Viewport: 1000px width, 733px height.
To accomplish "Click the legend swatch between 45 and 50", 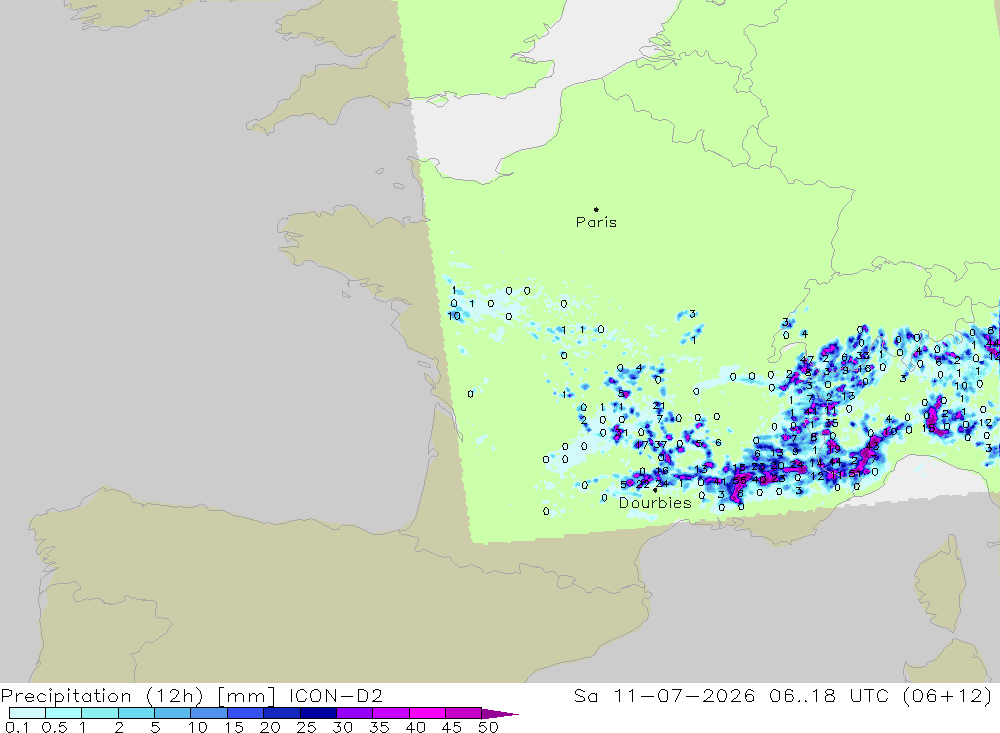I will coord(463,713).
